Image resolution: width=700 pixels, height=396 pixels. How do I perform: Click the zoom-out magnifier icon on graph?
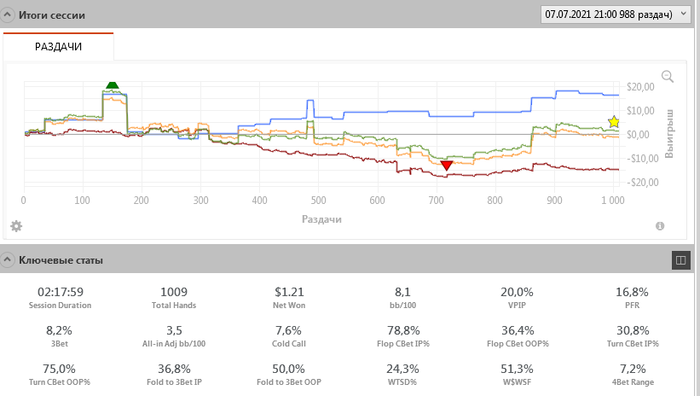click(667, 76)
